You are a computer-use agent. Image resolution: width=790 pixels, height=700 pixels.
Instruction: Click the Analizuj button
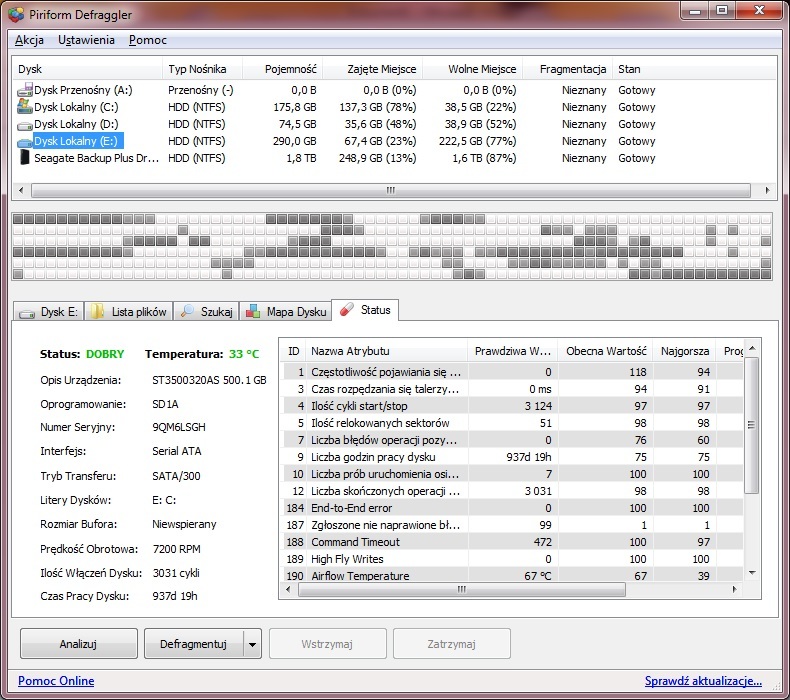point(79,644)
